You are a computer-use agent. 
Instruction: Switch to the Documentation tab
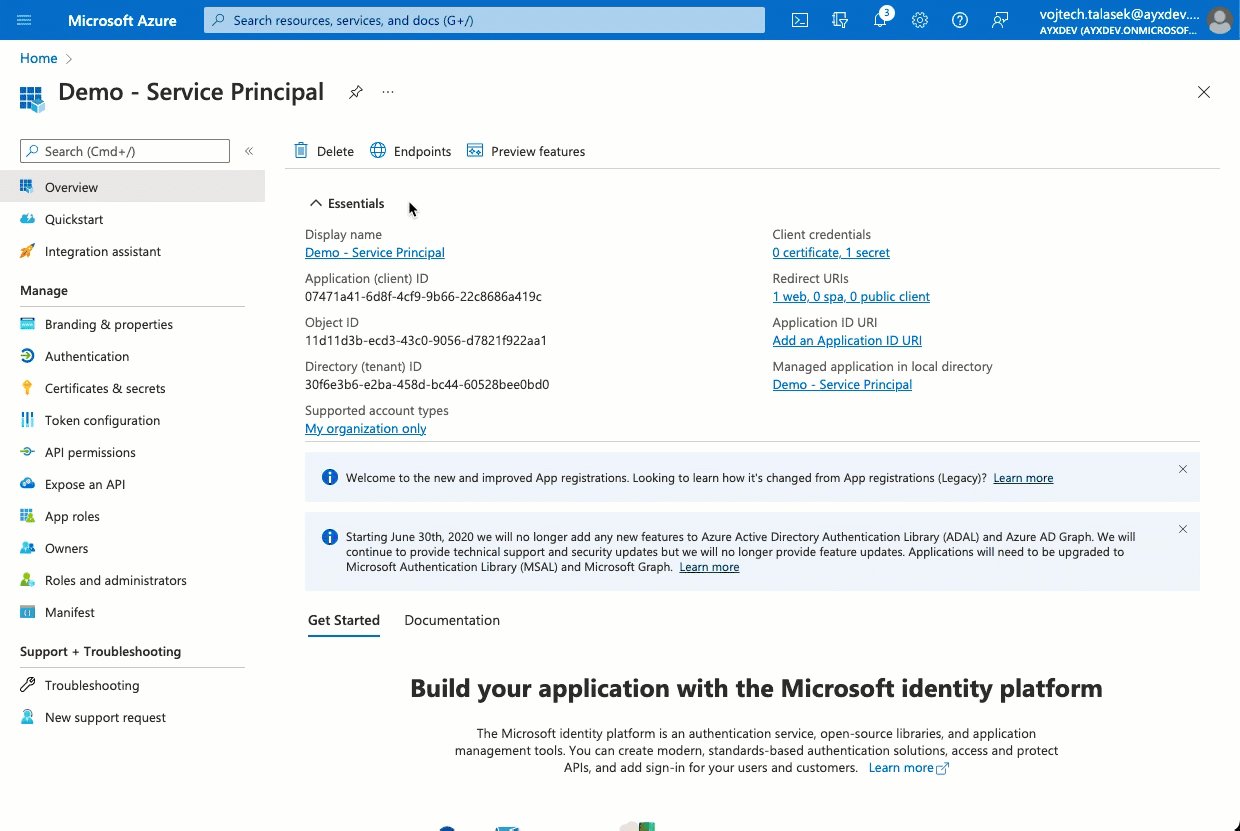click(452, 620)
